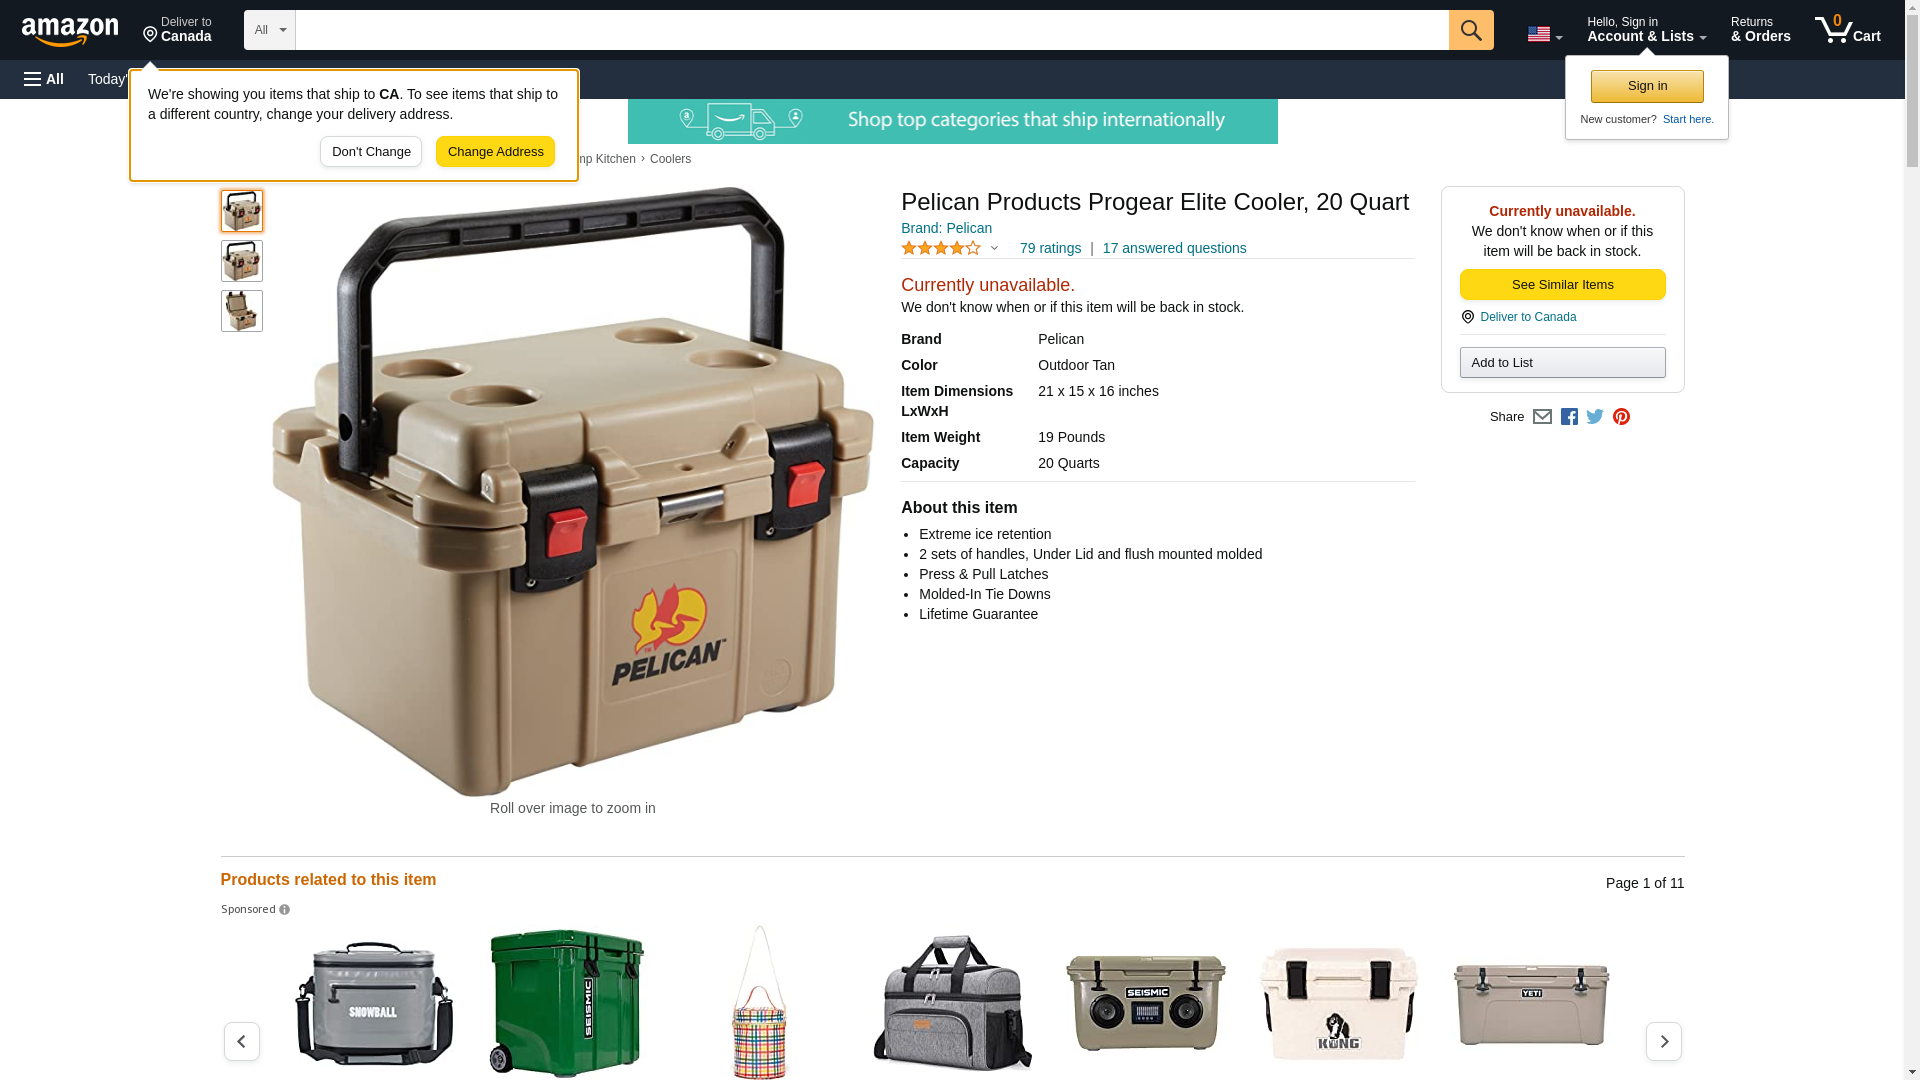Expand the star rating breakdown arrow
This screenshot has height=1080, width=1920.
tap(994, 248)
